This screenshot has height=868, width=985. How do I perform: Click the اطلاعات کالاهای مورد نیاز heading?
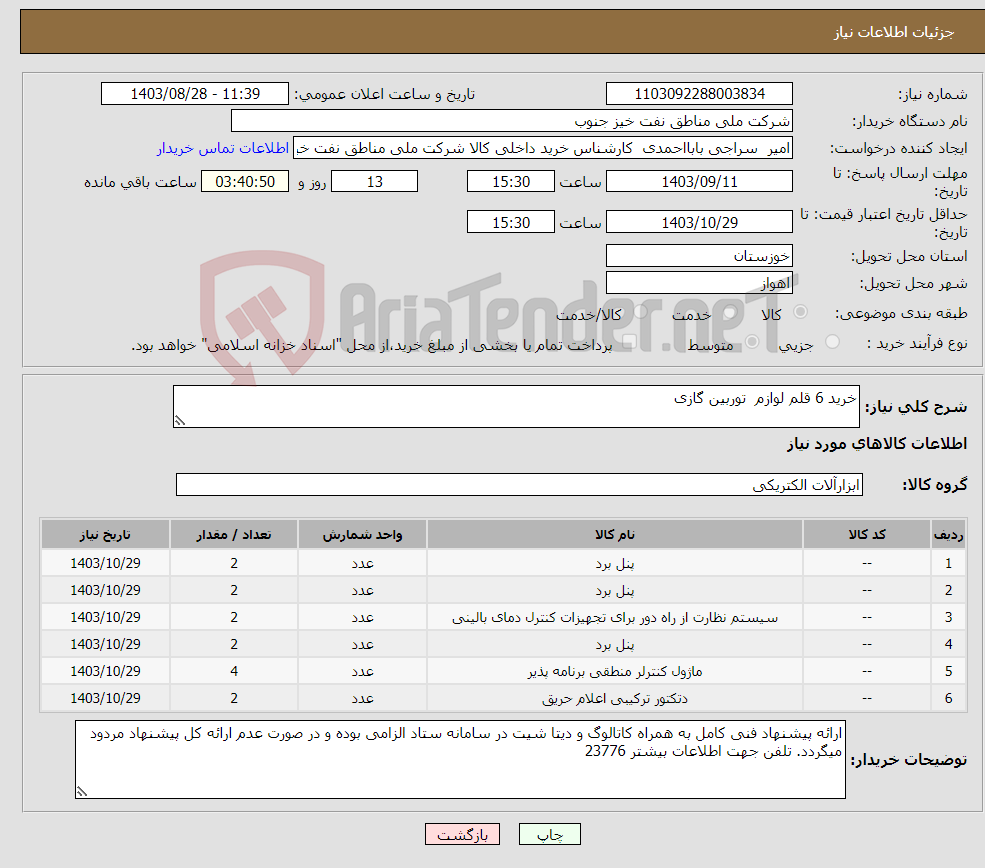(x=876, y=444)
